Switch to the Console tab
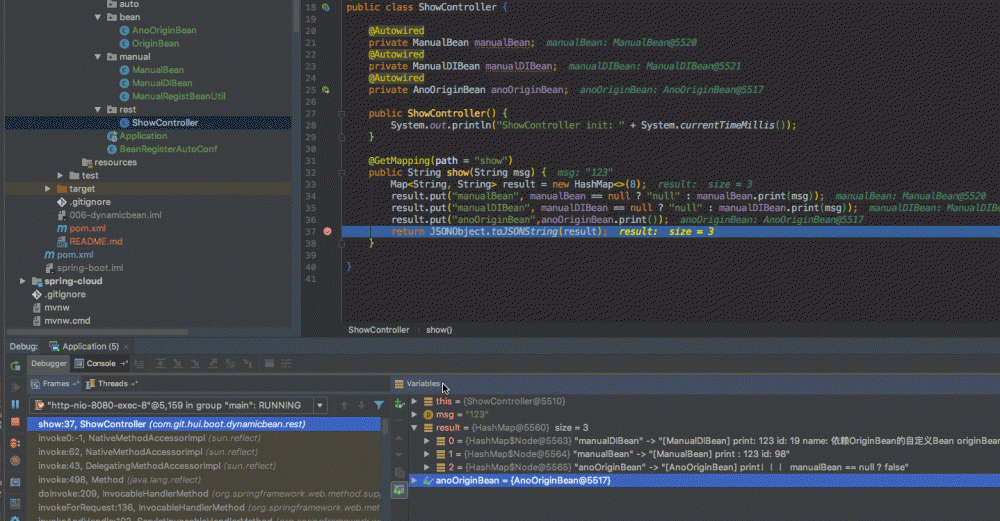Image resolution: width=1000 pixels, height=521 pixels. [101, 364]
